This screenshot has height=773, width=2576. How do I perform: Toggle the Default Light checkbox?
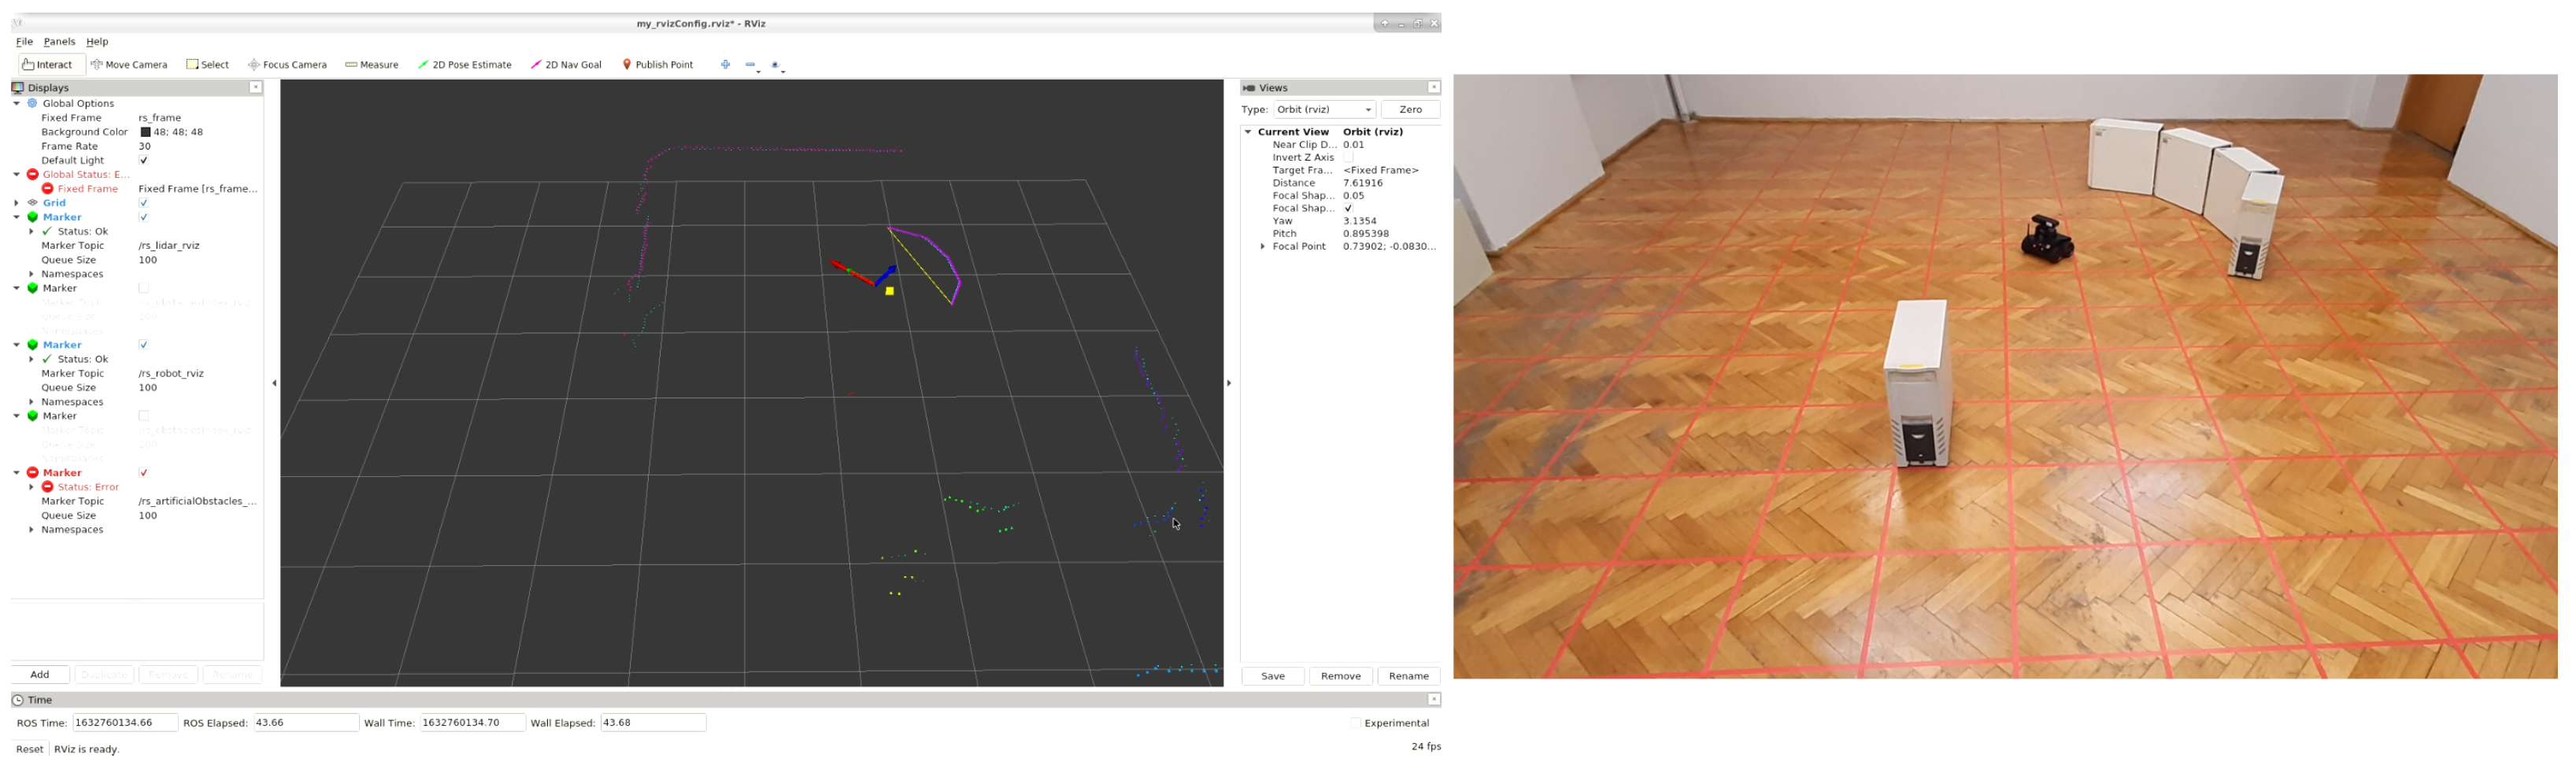click(x=144, y=161)
